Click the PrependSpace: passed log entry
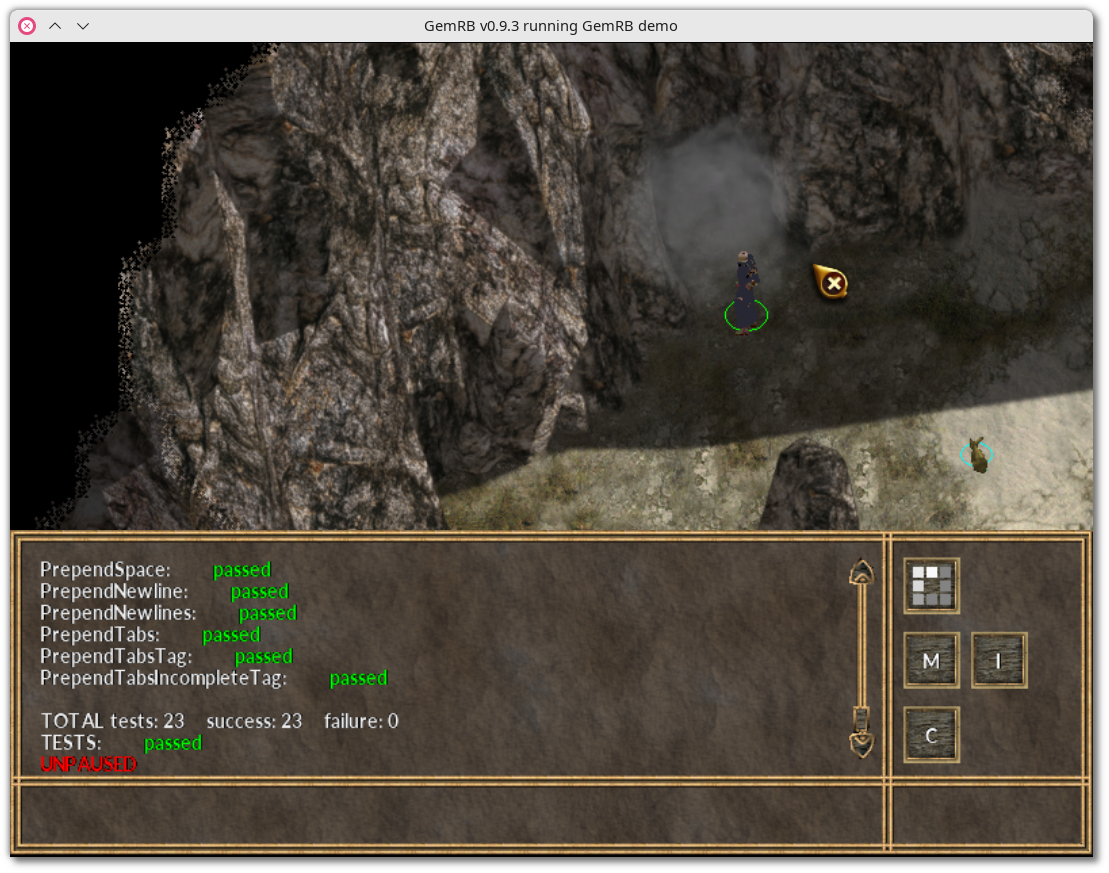 [x=155, y=570]
